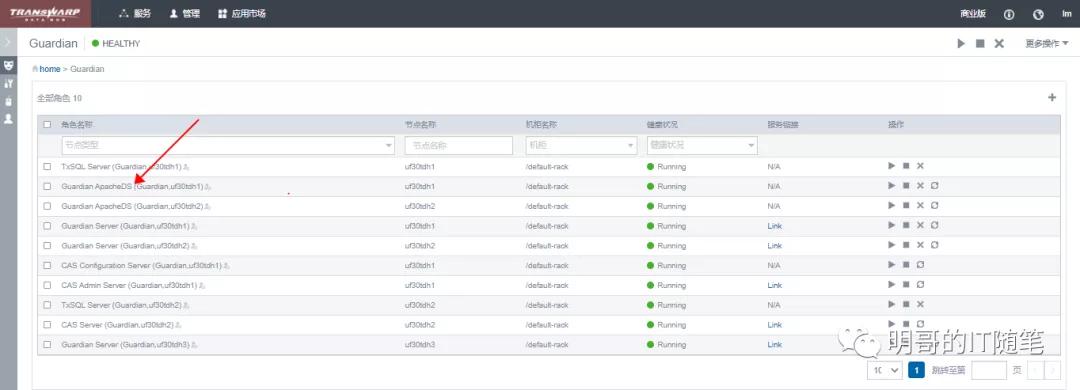Open the 更多操作 more actions dropdown

[x=1046, y=43]
